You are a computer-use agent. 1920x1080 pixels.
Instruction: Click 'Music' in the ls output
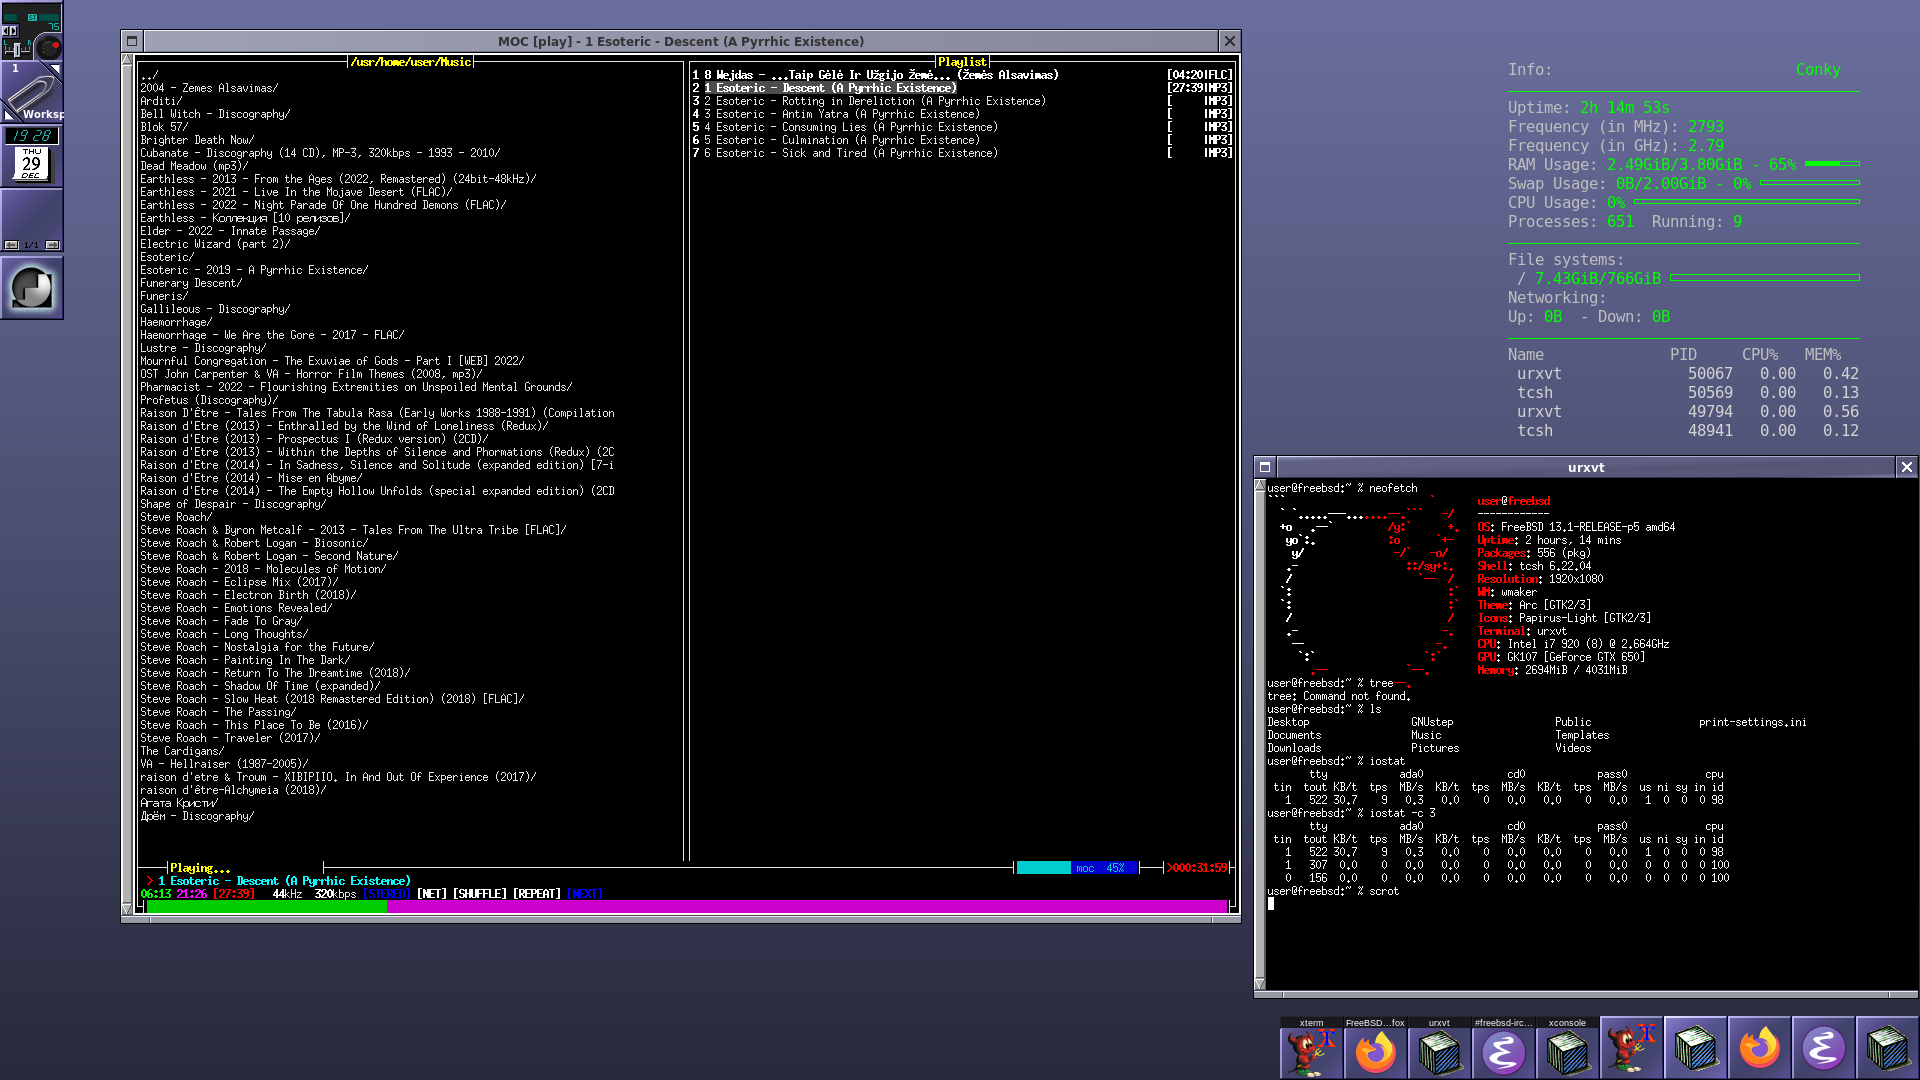click(x=1426, y=735)
